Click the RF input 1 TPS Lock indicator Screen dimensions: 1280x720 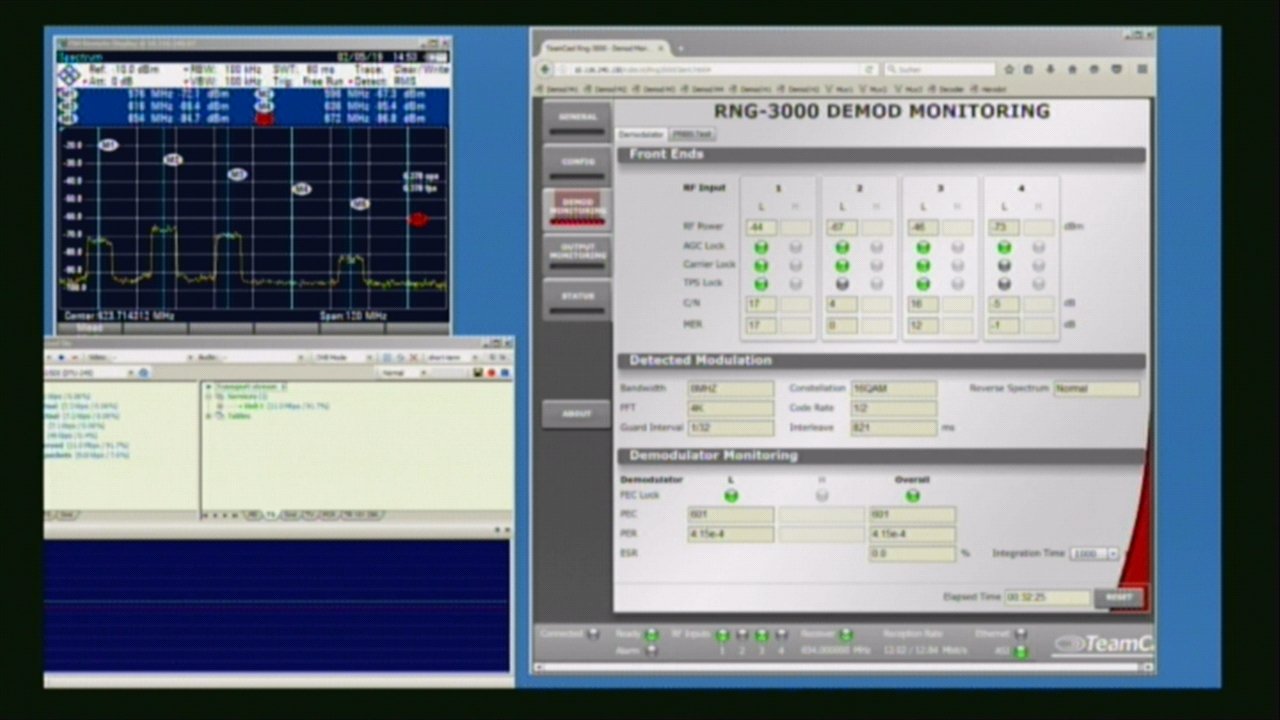[761, 283]
